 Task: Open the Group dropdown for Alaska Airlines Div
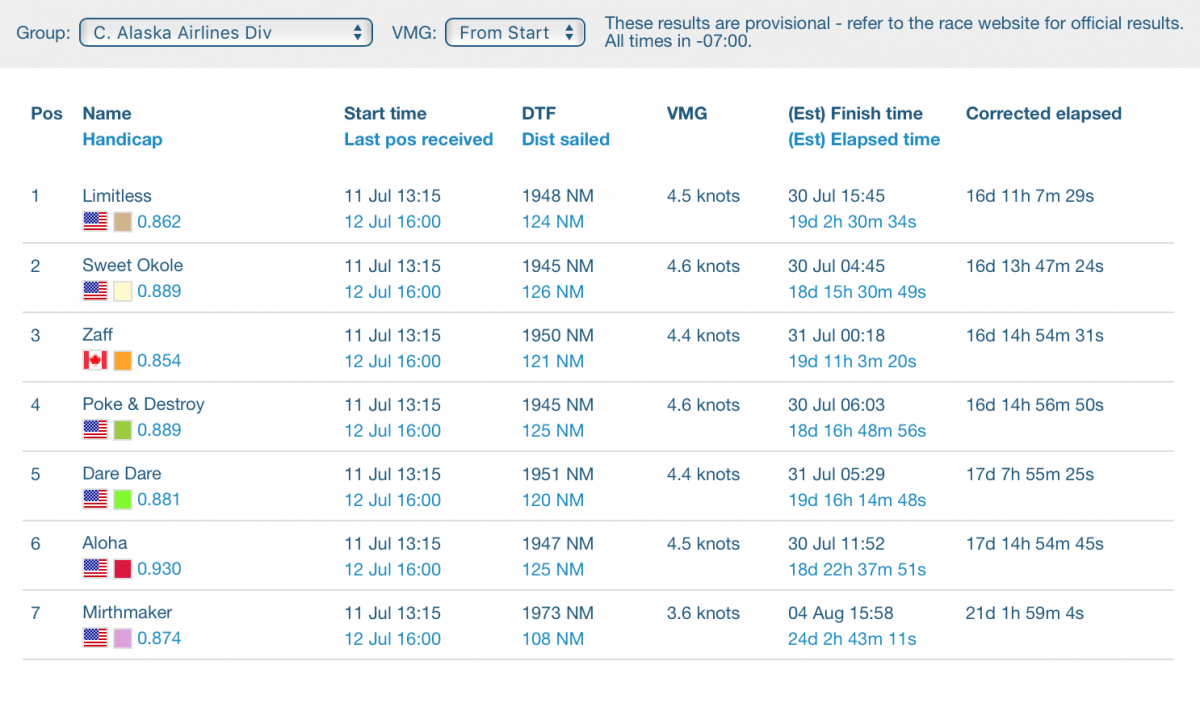click(226, 33)
